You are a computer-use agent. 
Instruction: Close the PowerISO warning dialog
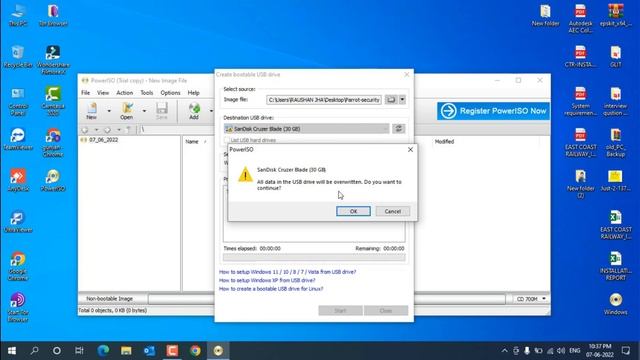(x=410, y=150)
